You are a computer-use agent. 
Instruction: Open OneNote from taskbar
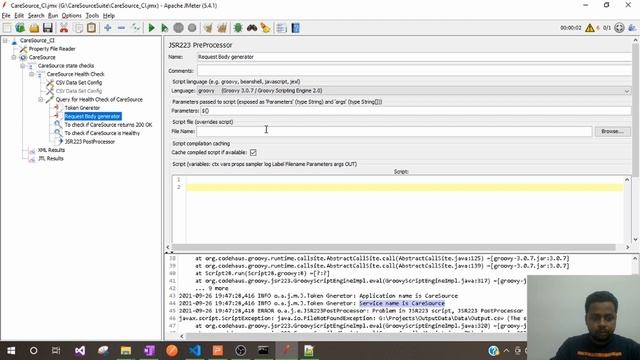[149, 351]
